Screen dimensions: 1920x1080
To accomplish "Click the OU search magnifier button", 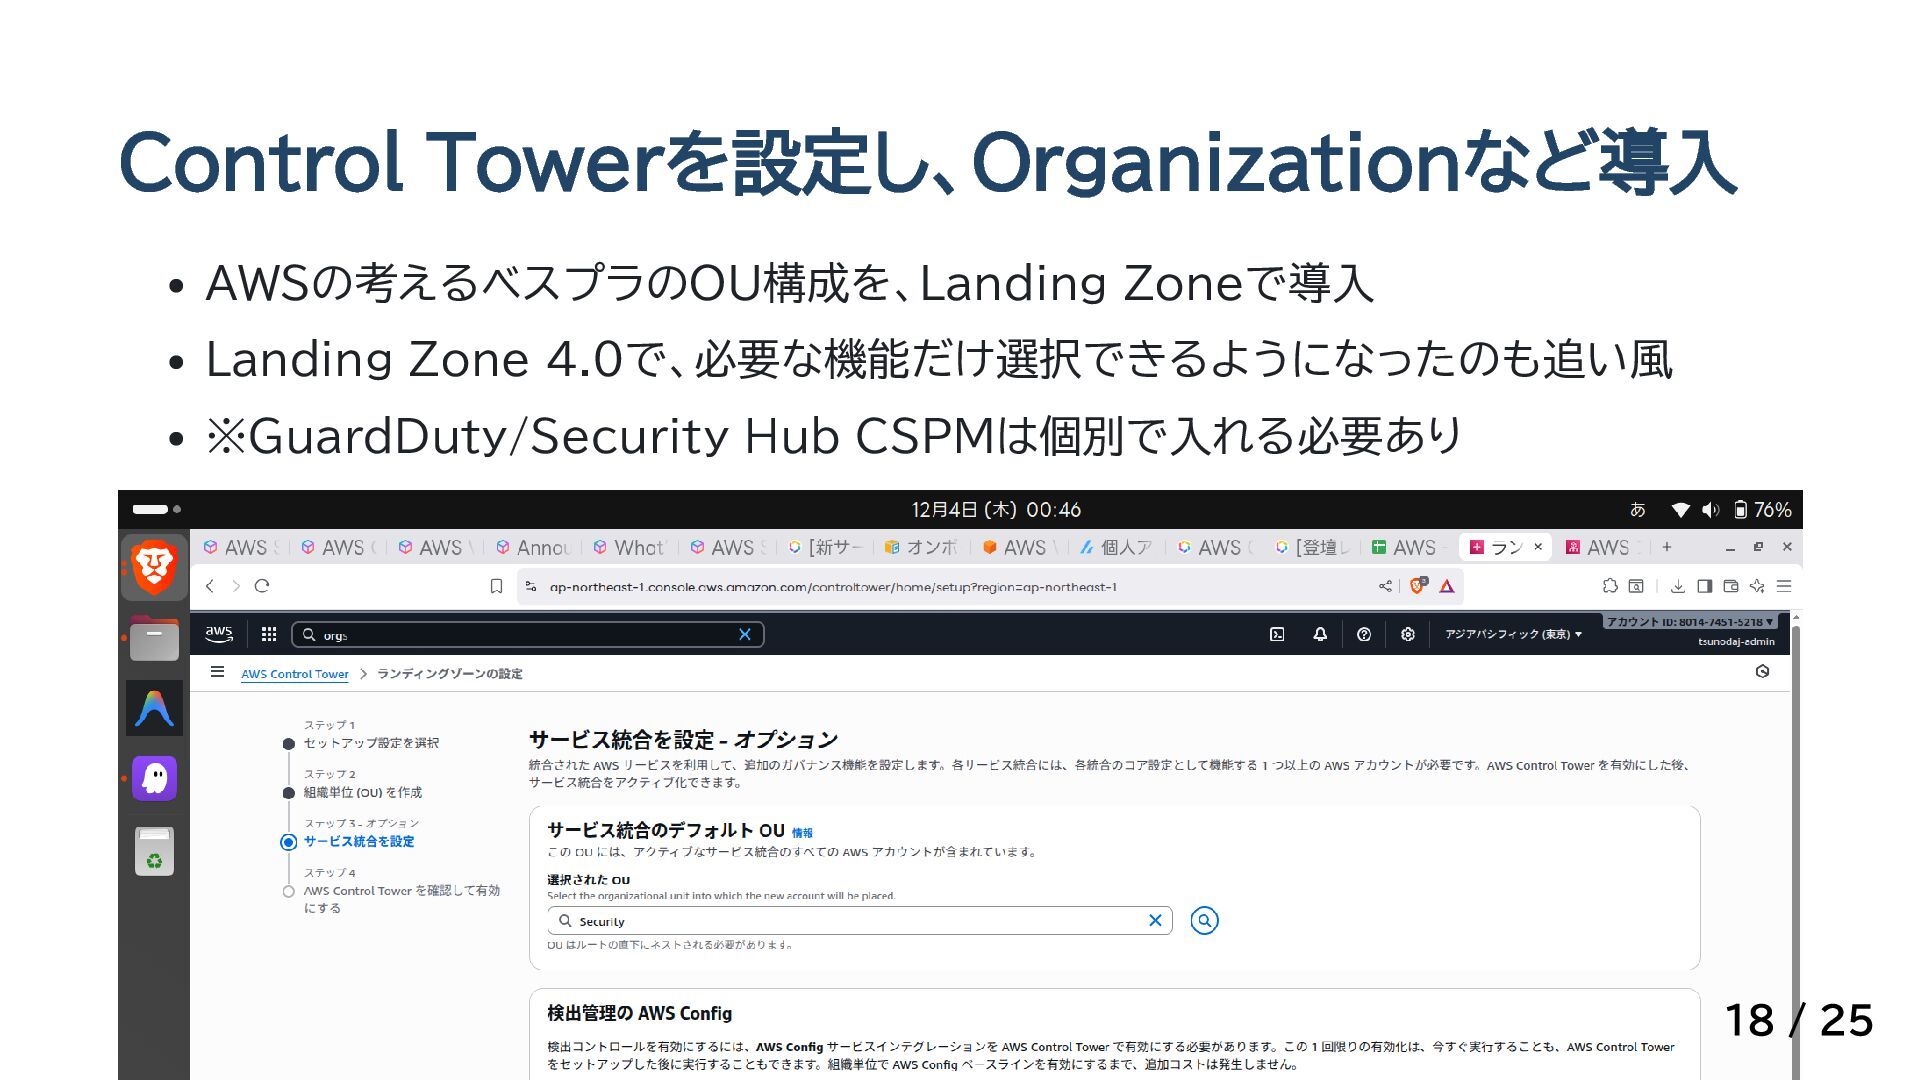I will pyautogui.click(x=1204, y=920).
